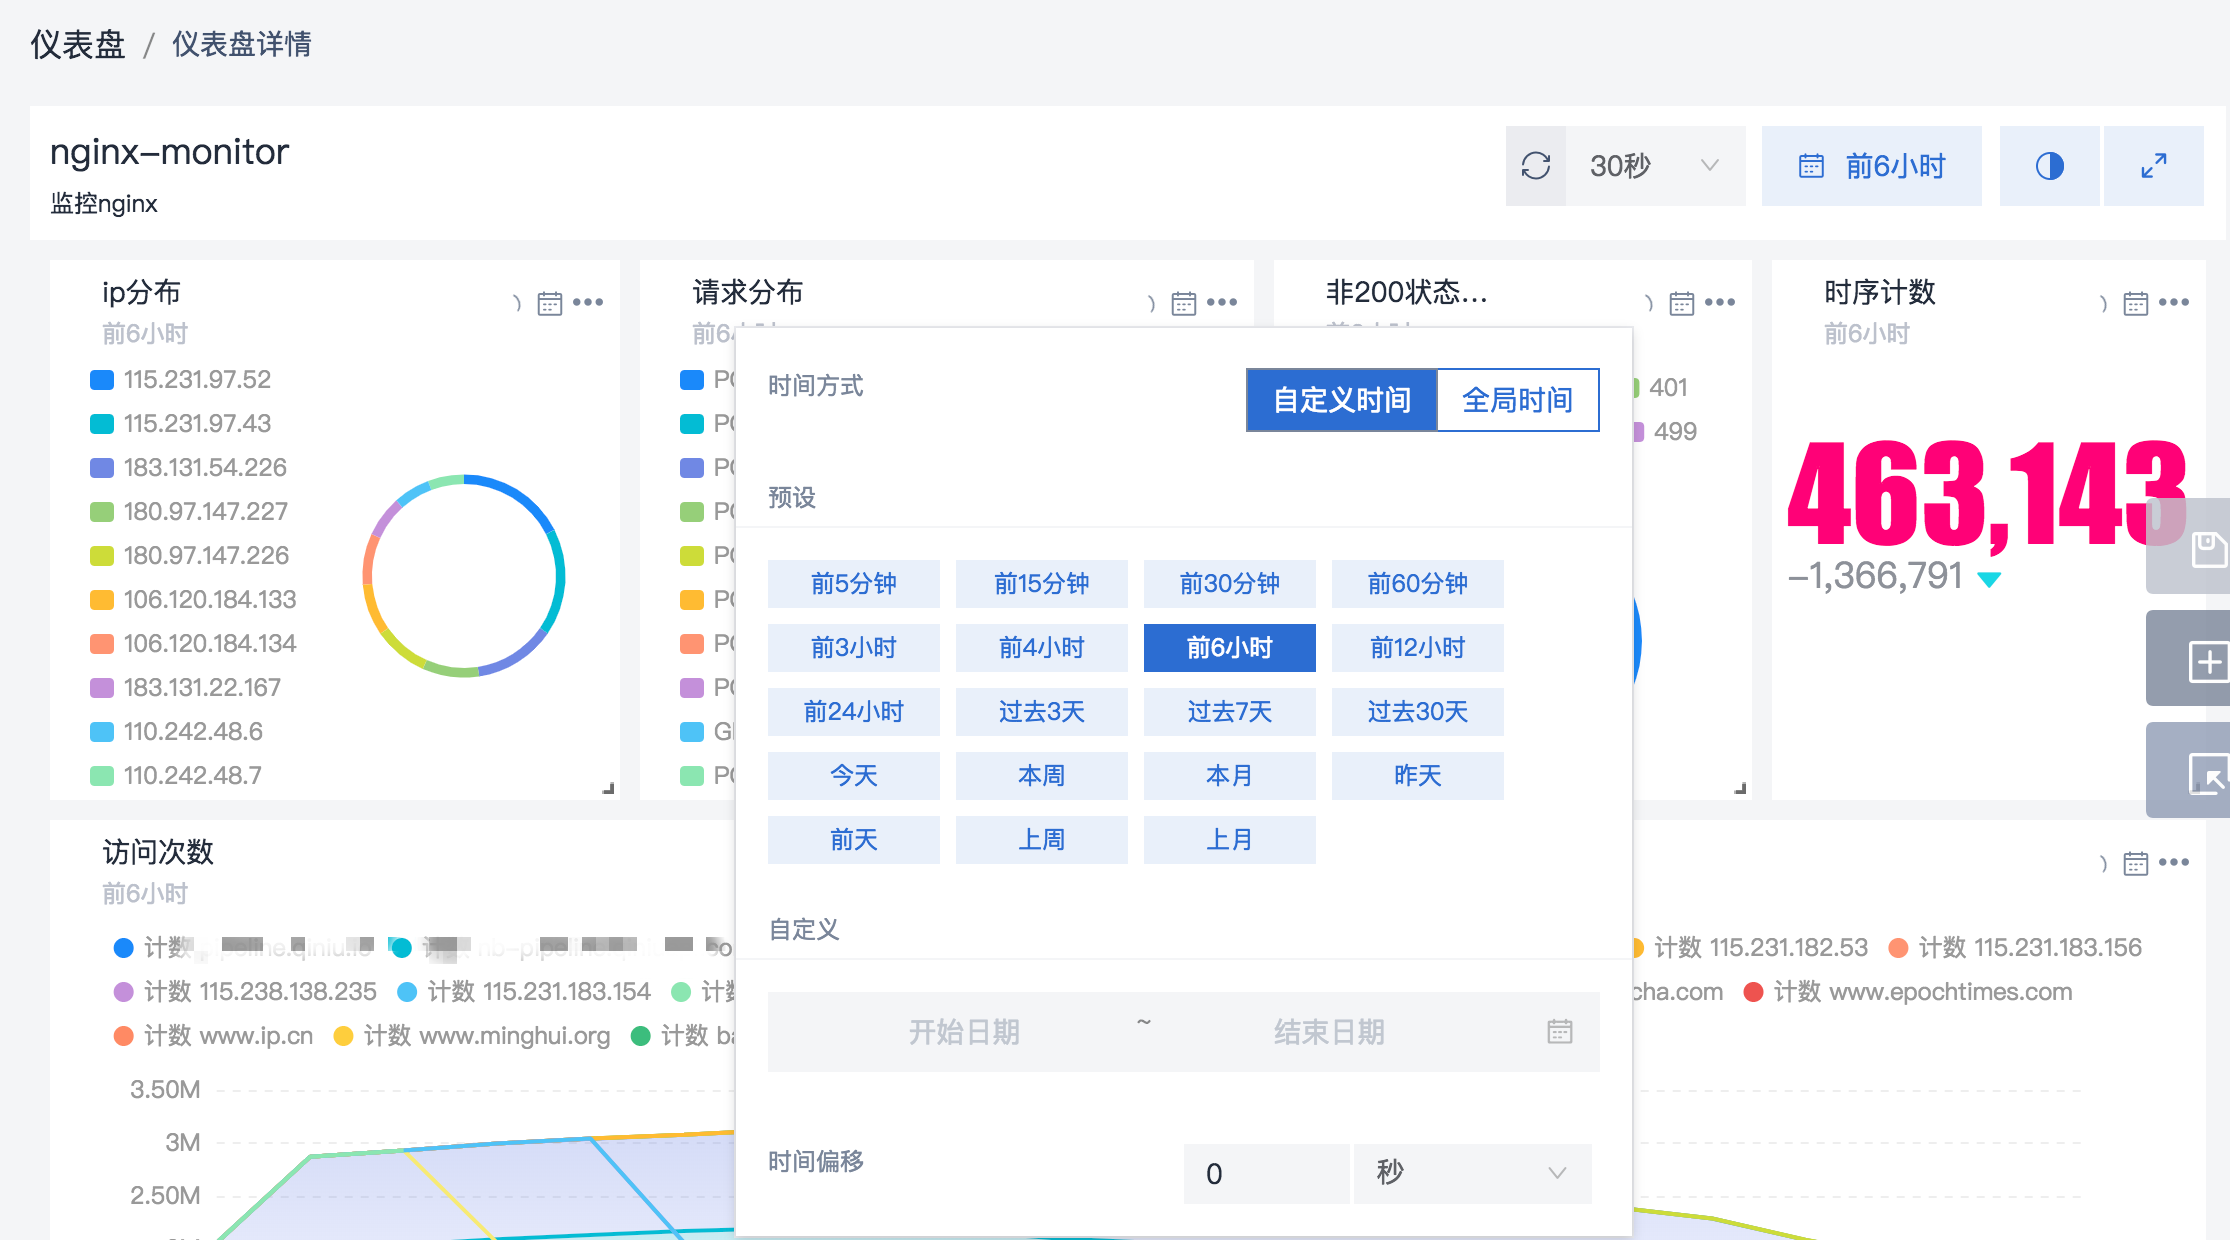
Task: Choose the 前12小时 preset
Action: pos(1418,648)
